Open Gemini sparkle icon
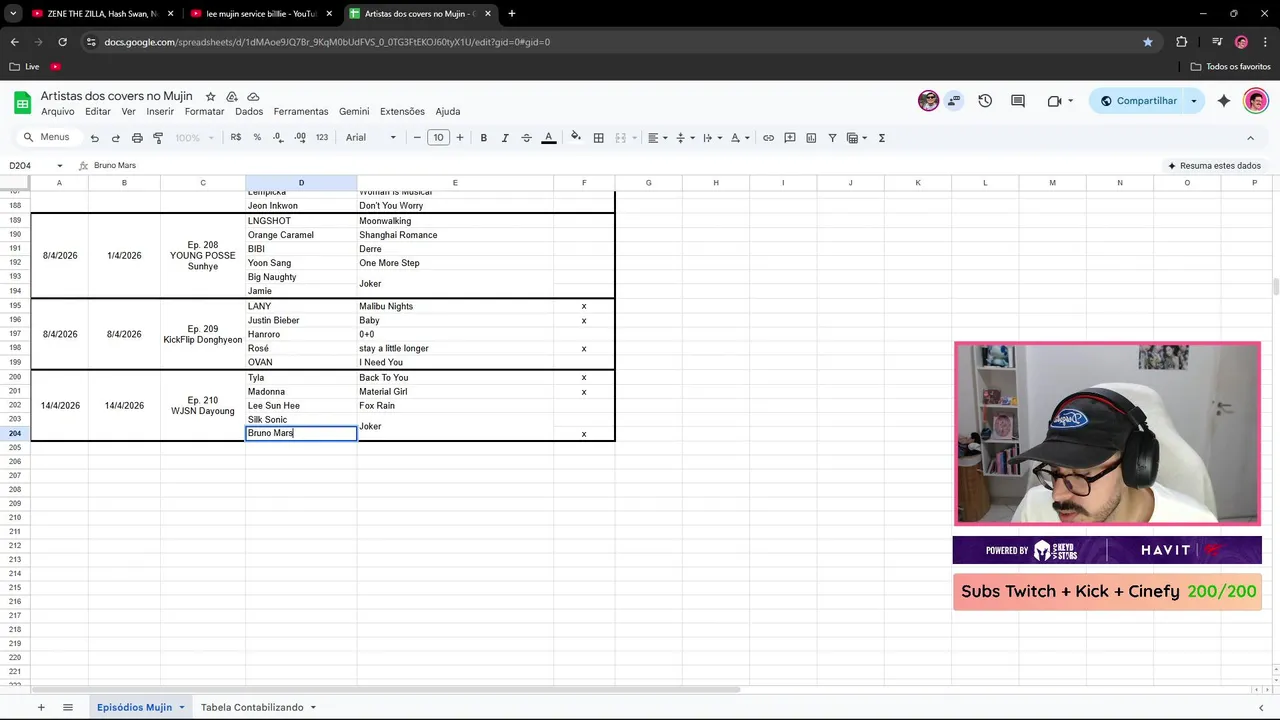This screenshot has height=720, width=1280. (1224, 101)
